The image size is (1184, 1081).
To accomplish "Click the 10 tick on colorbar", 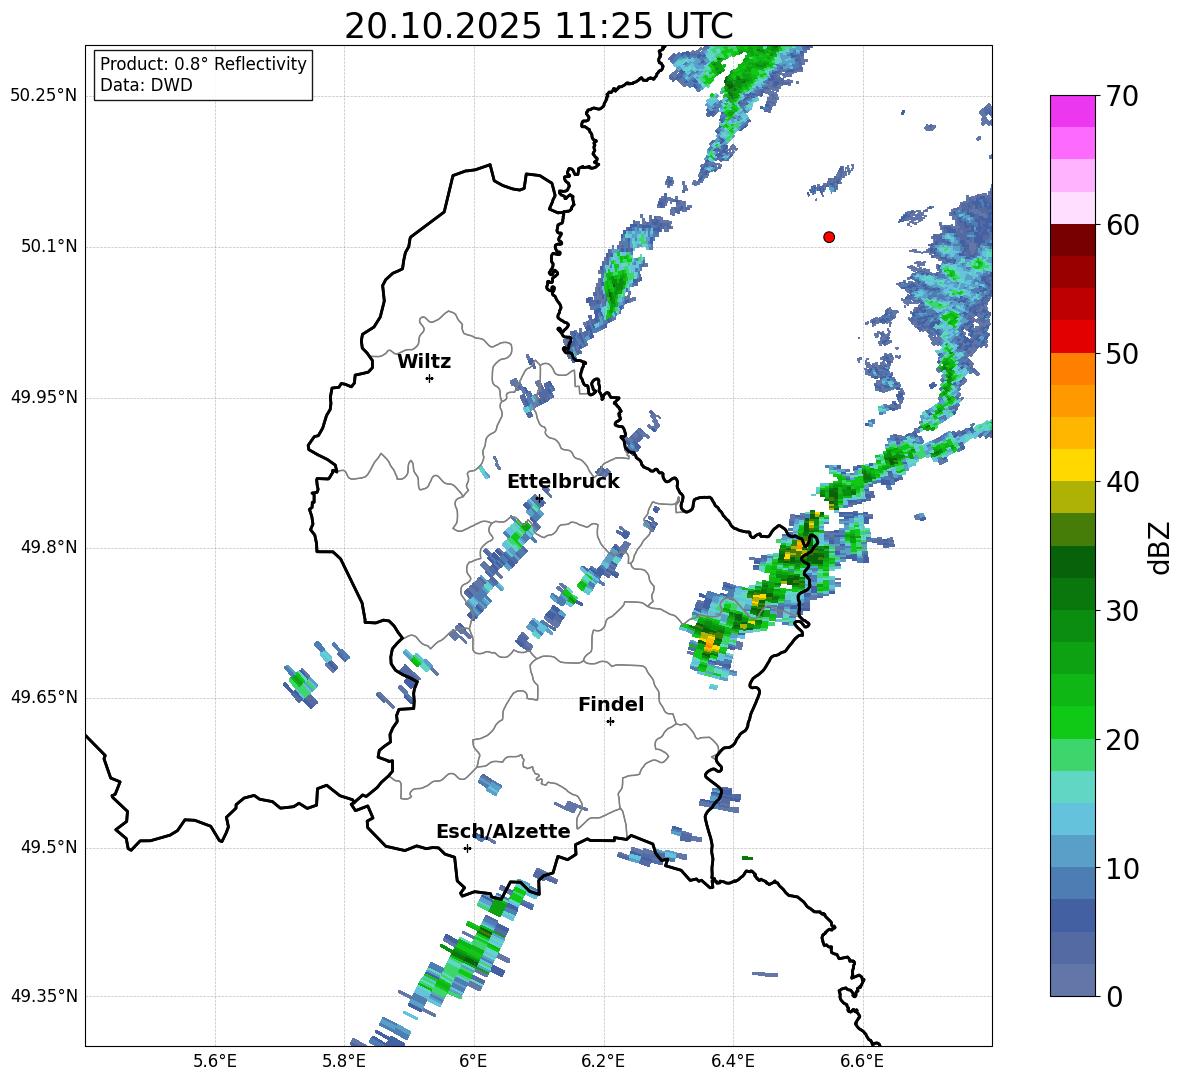I will [1122, 868].
